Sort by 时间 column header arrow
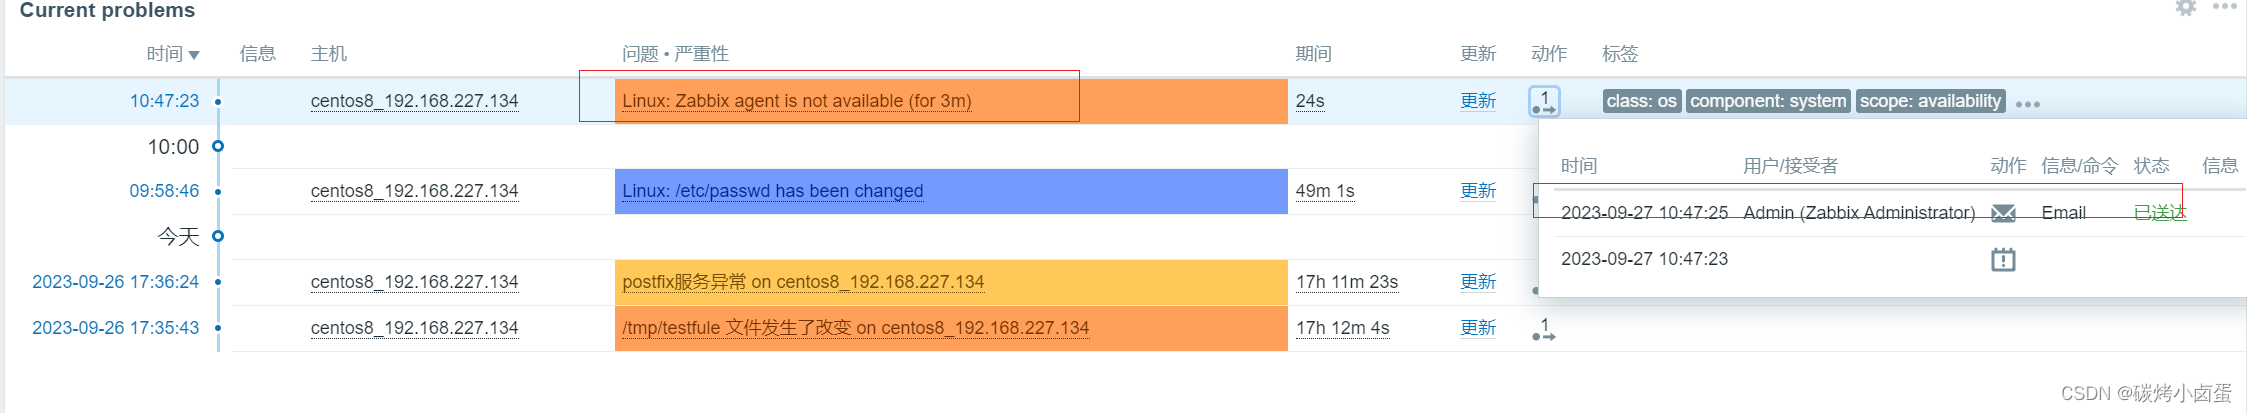Image resolution: width=2247 pixels, height=413 pixels. pyautogui.click(x=194, y=55)
